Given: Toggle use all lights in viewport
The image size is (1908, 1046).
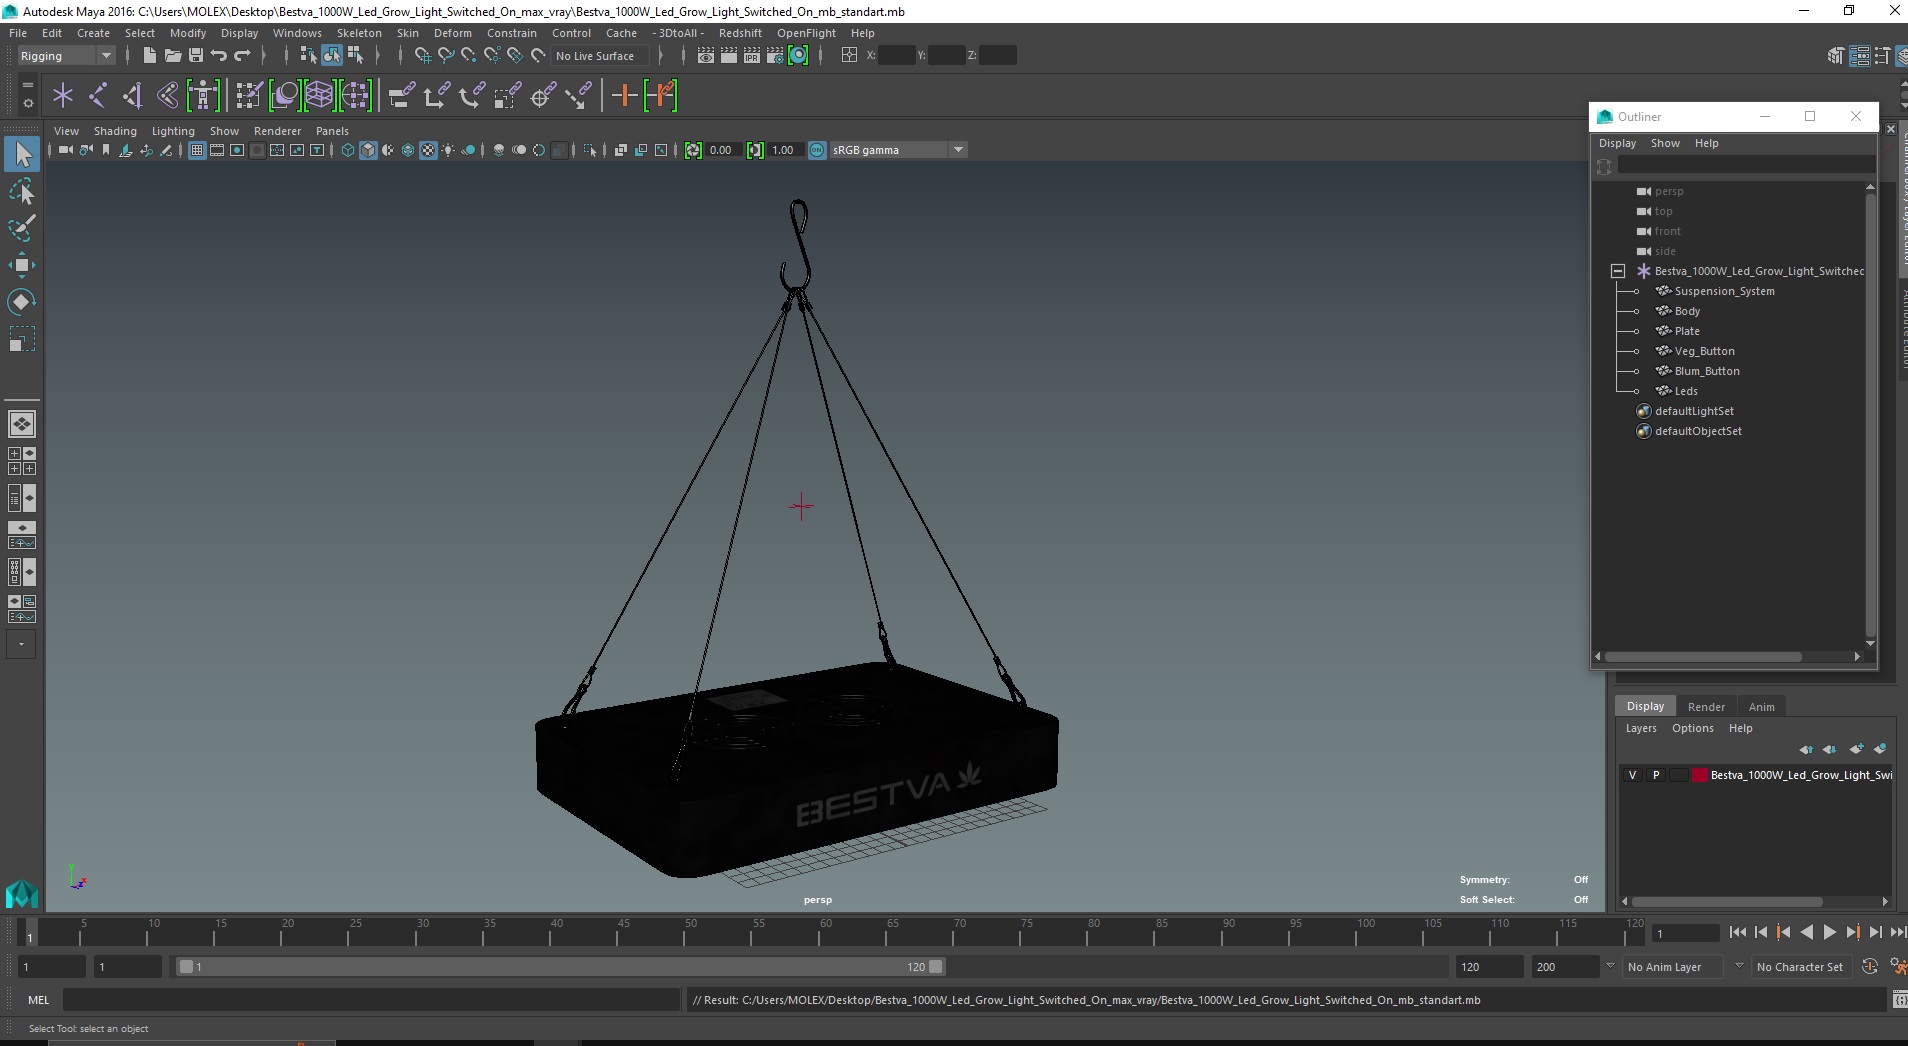Looking at the screenshot, I should (x=448, y=150).
